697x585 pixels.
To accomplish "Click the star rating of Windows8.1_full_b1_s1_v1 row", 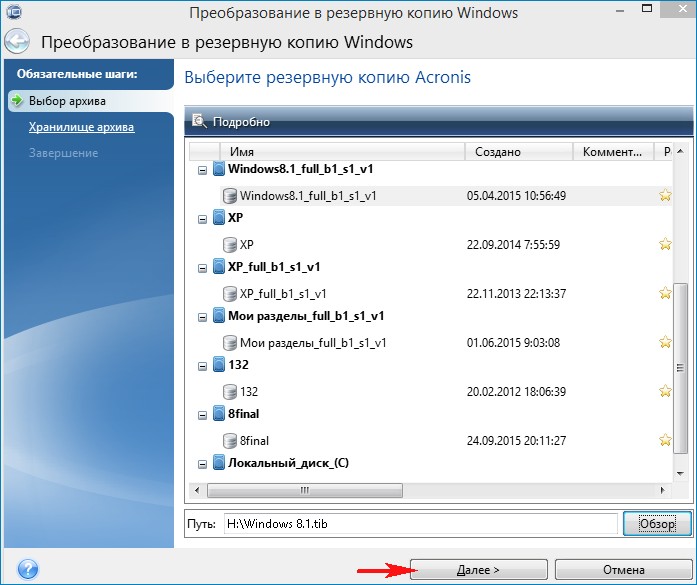I will [x=665, y=195].
